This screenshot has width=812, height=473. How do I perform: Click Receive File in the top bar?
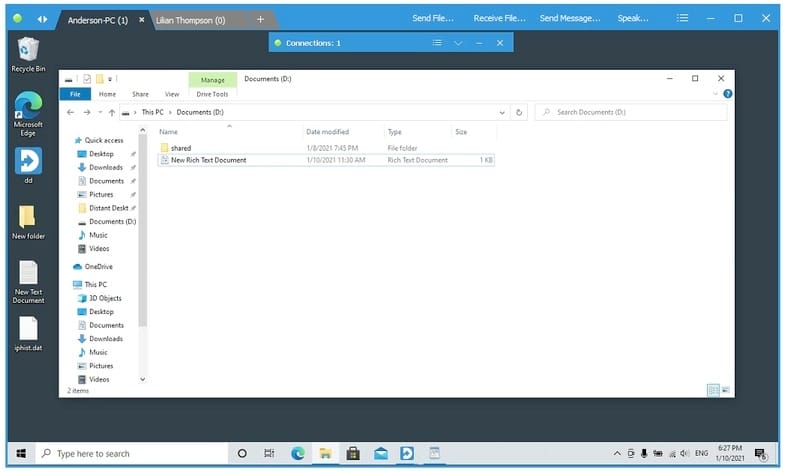pos(501,19)
